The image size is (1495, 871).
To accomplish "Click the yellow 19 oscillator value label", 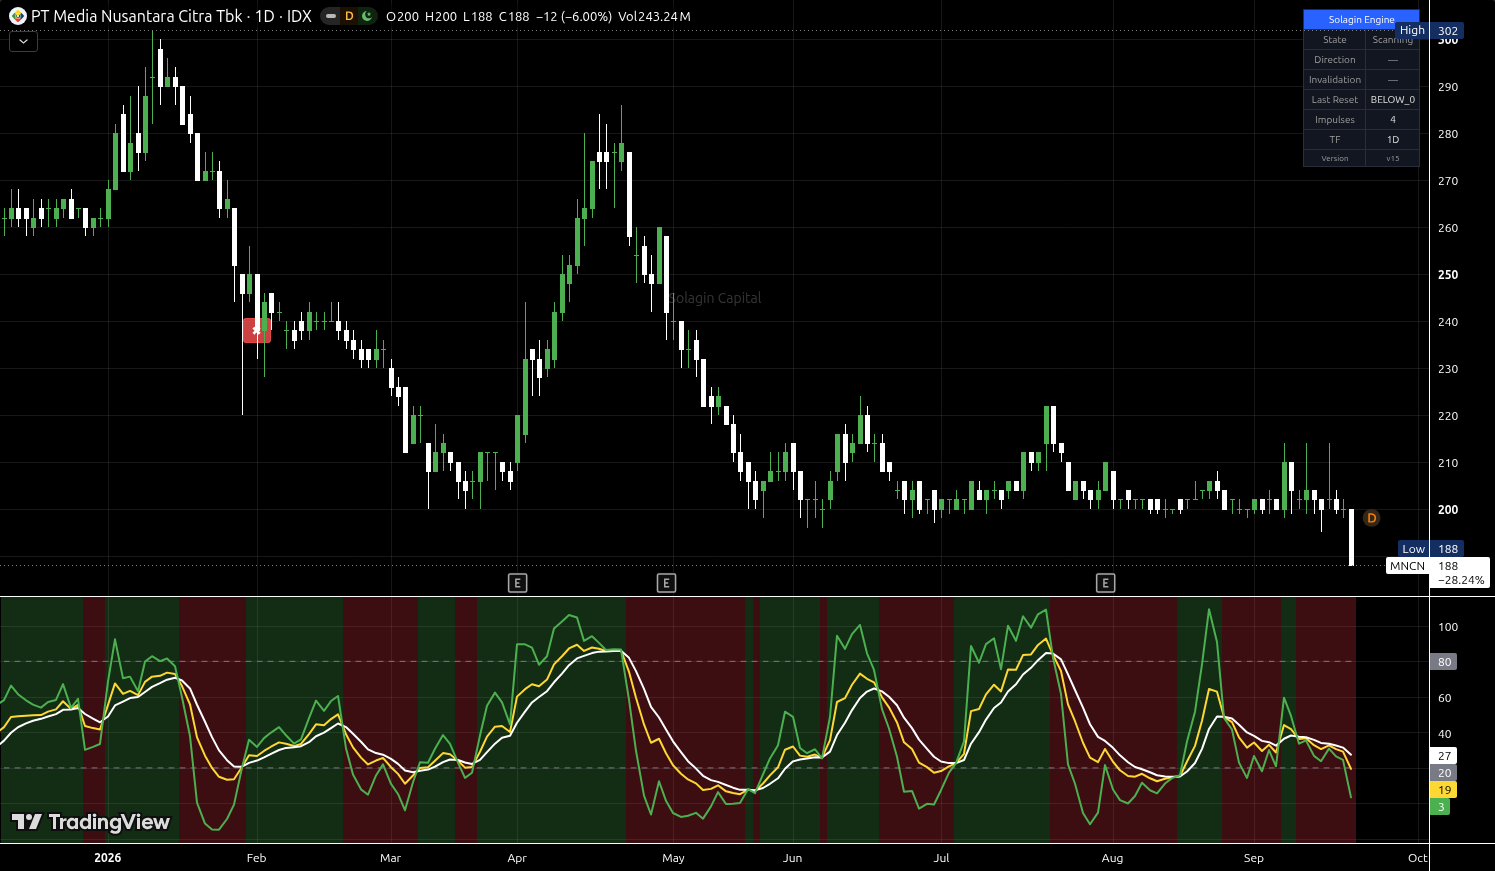I will 1444,790.
